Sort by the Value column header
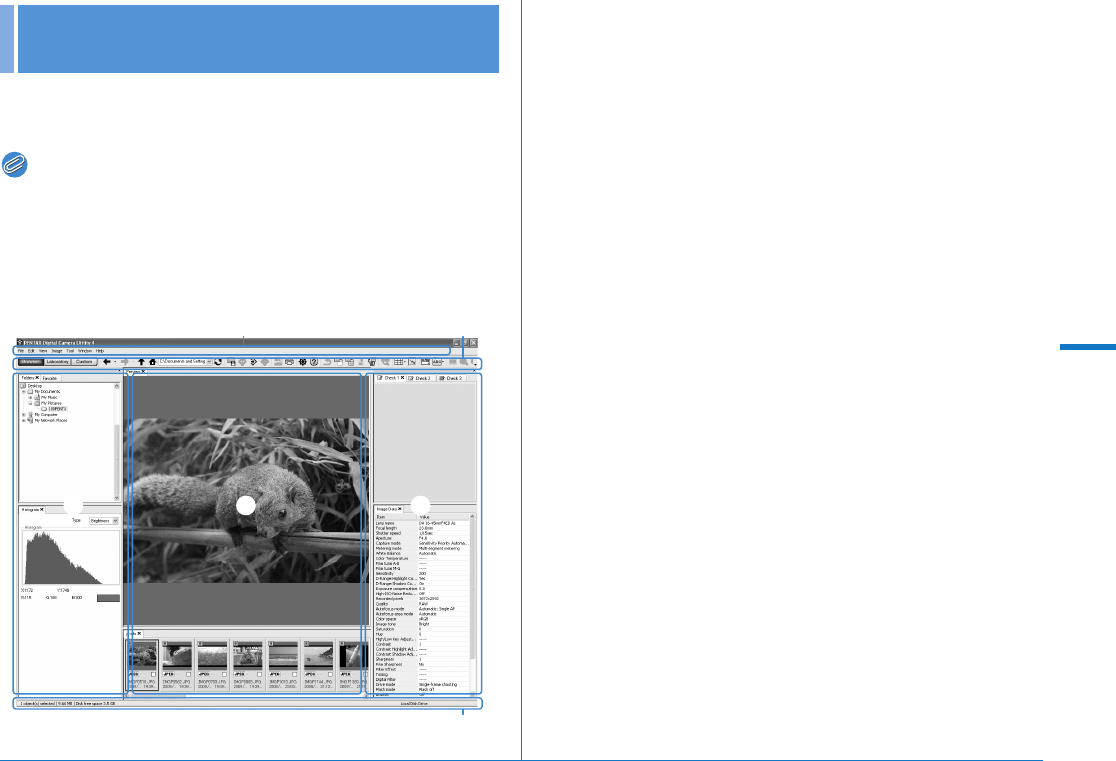 coord(443,517)
